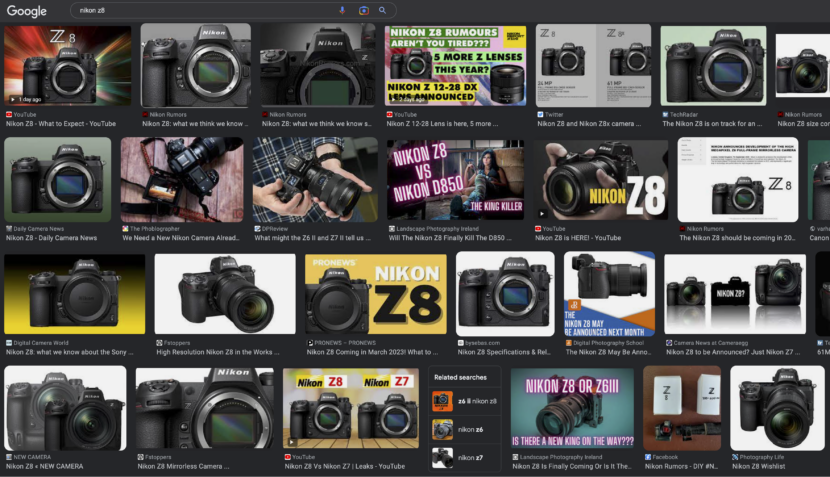Click 'Nikon Z8 Coming in March 2023' caption

tap(373, 352)
